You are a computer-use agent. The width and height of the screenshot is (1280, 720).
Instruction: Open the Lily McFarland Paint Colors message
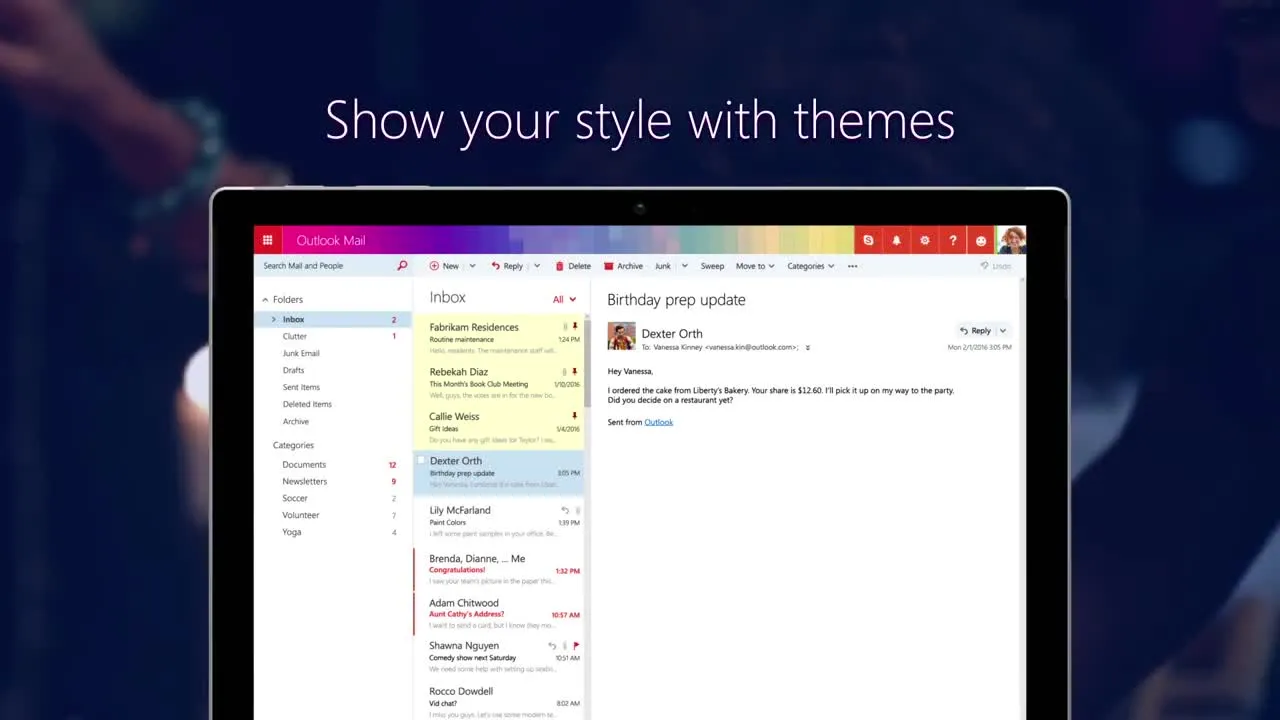[x=498, y=522]
